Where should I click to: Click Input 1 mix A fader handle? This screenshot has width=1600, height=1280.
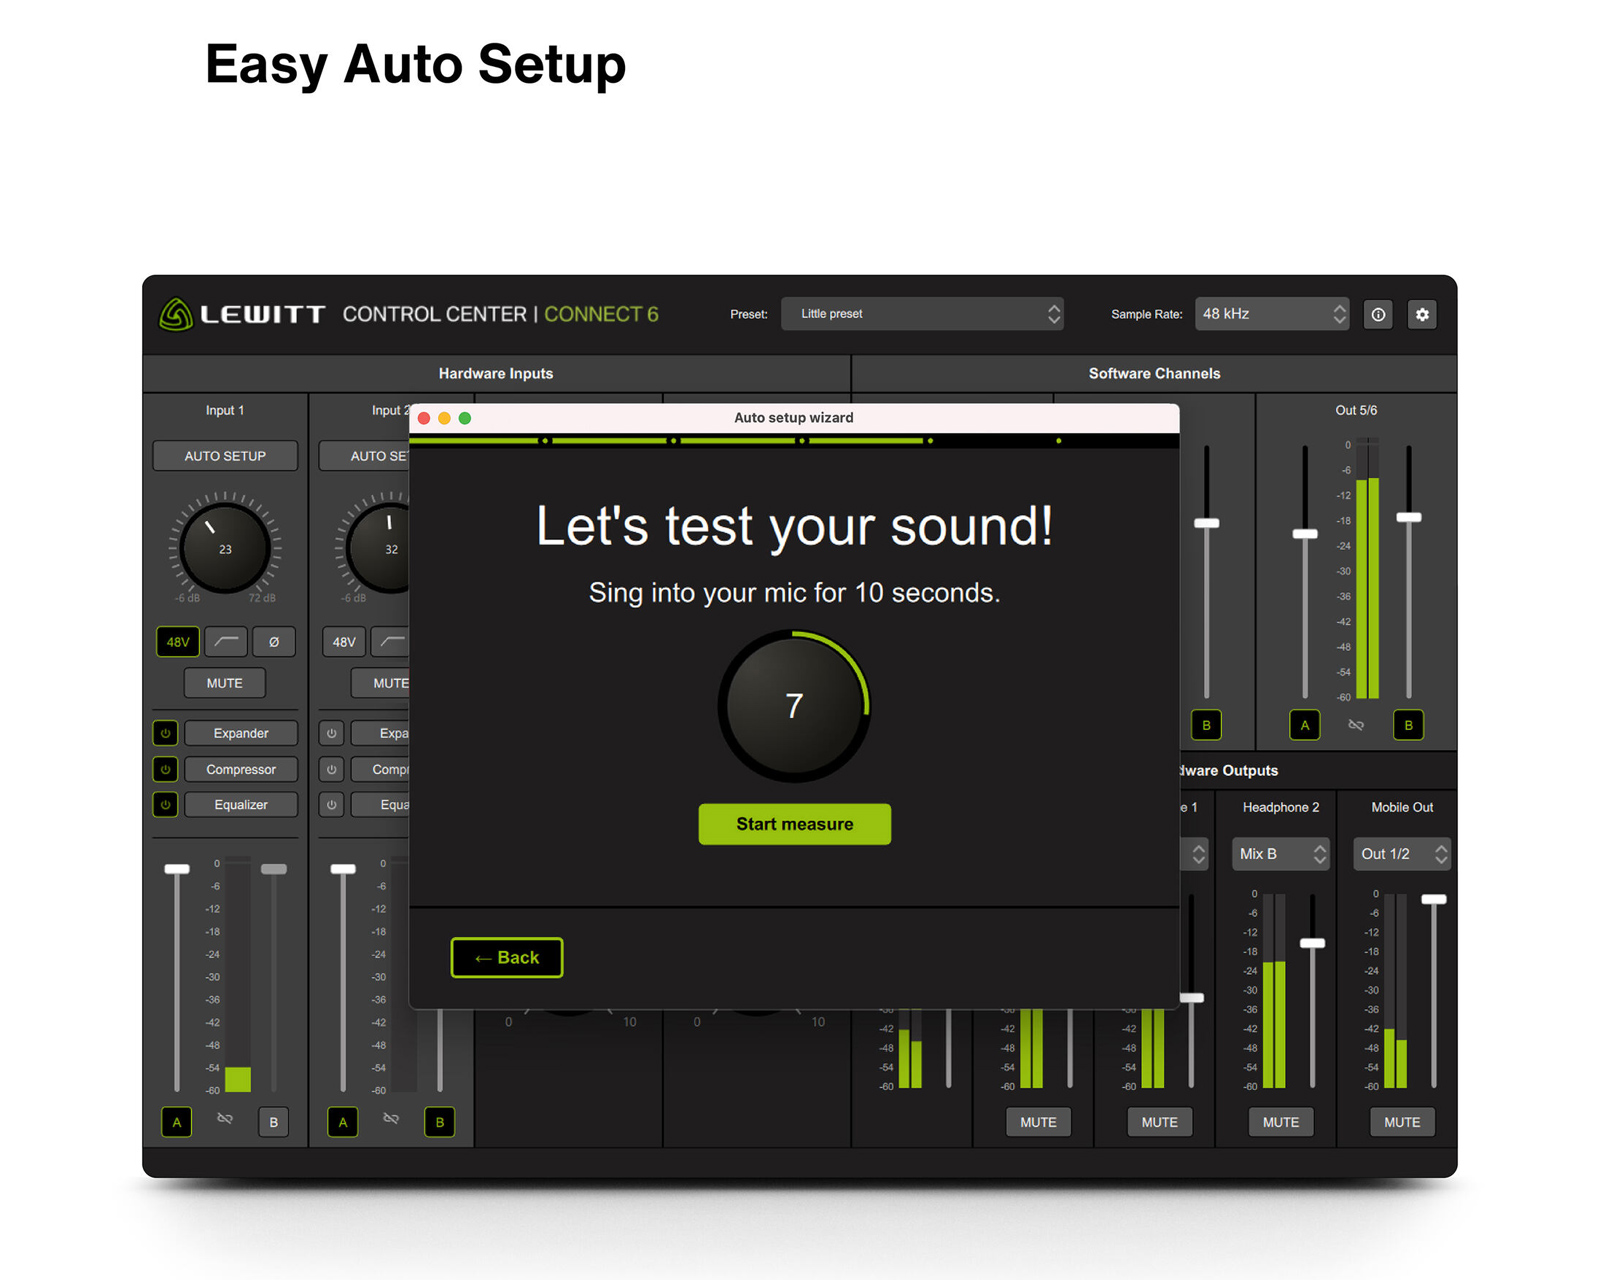177,869
